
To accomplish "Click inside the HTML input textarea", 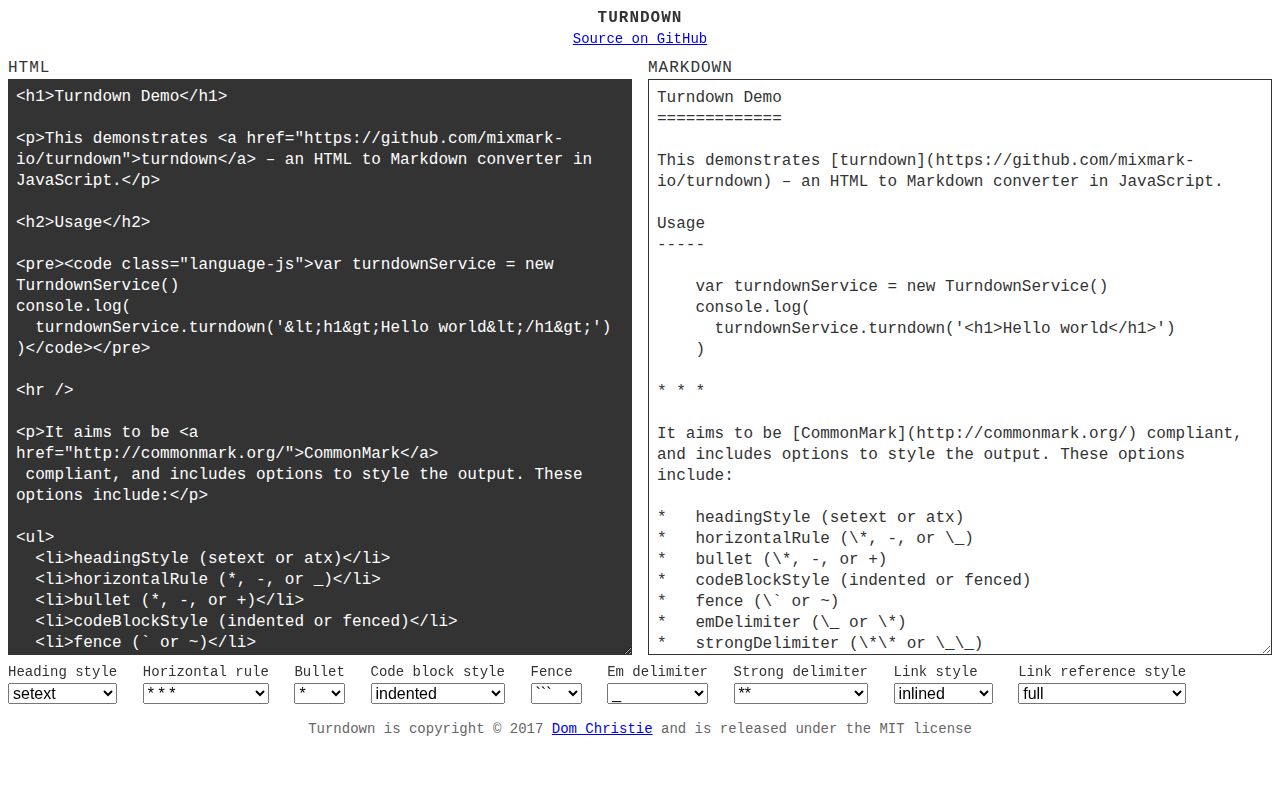I will [320, 367].
